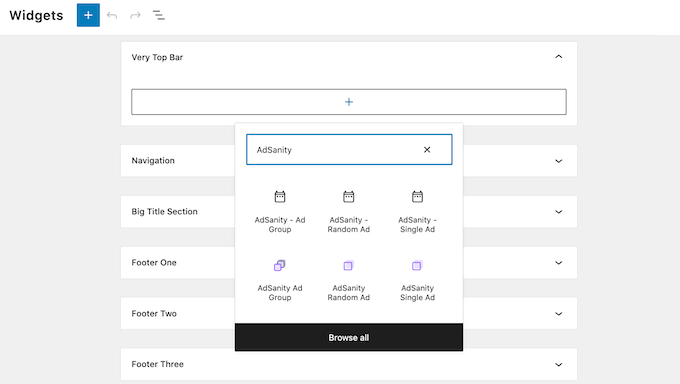Click the blue add block button in toolbar
This screenshot has width=680, height=384.
(88, 15)
